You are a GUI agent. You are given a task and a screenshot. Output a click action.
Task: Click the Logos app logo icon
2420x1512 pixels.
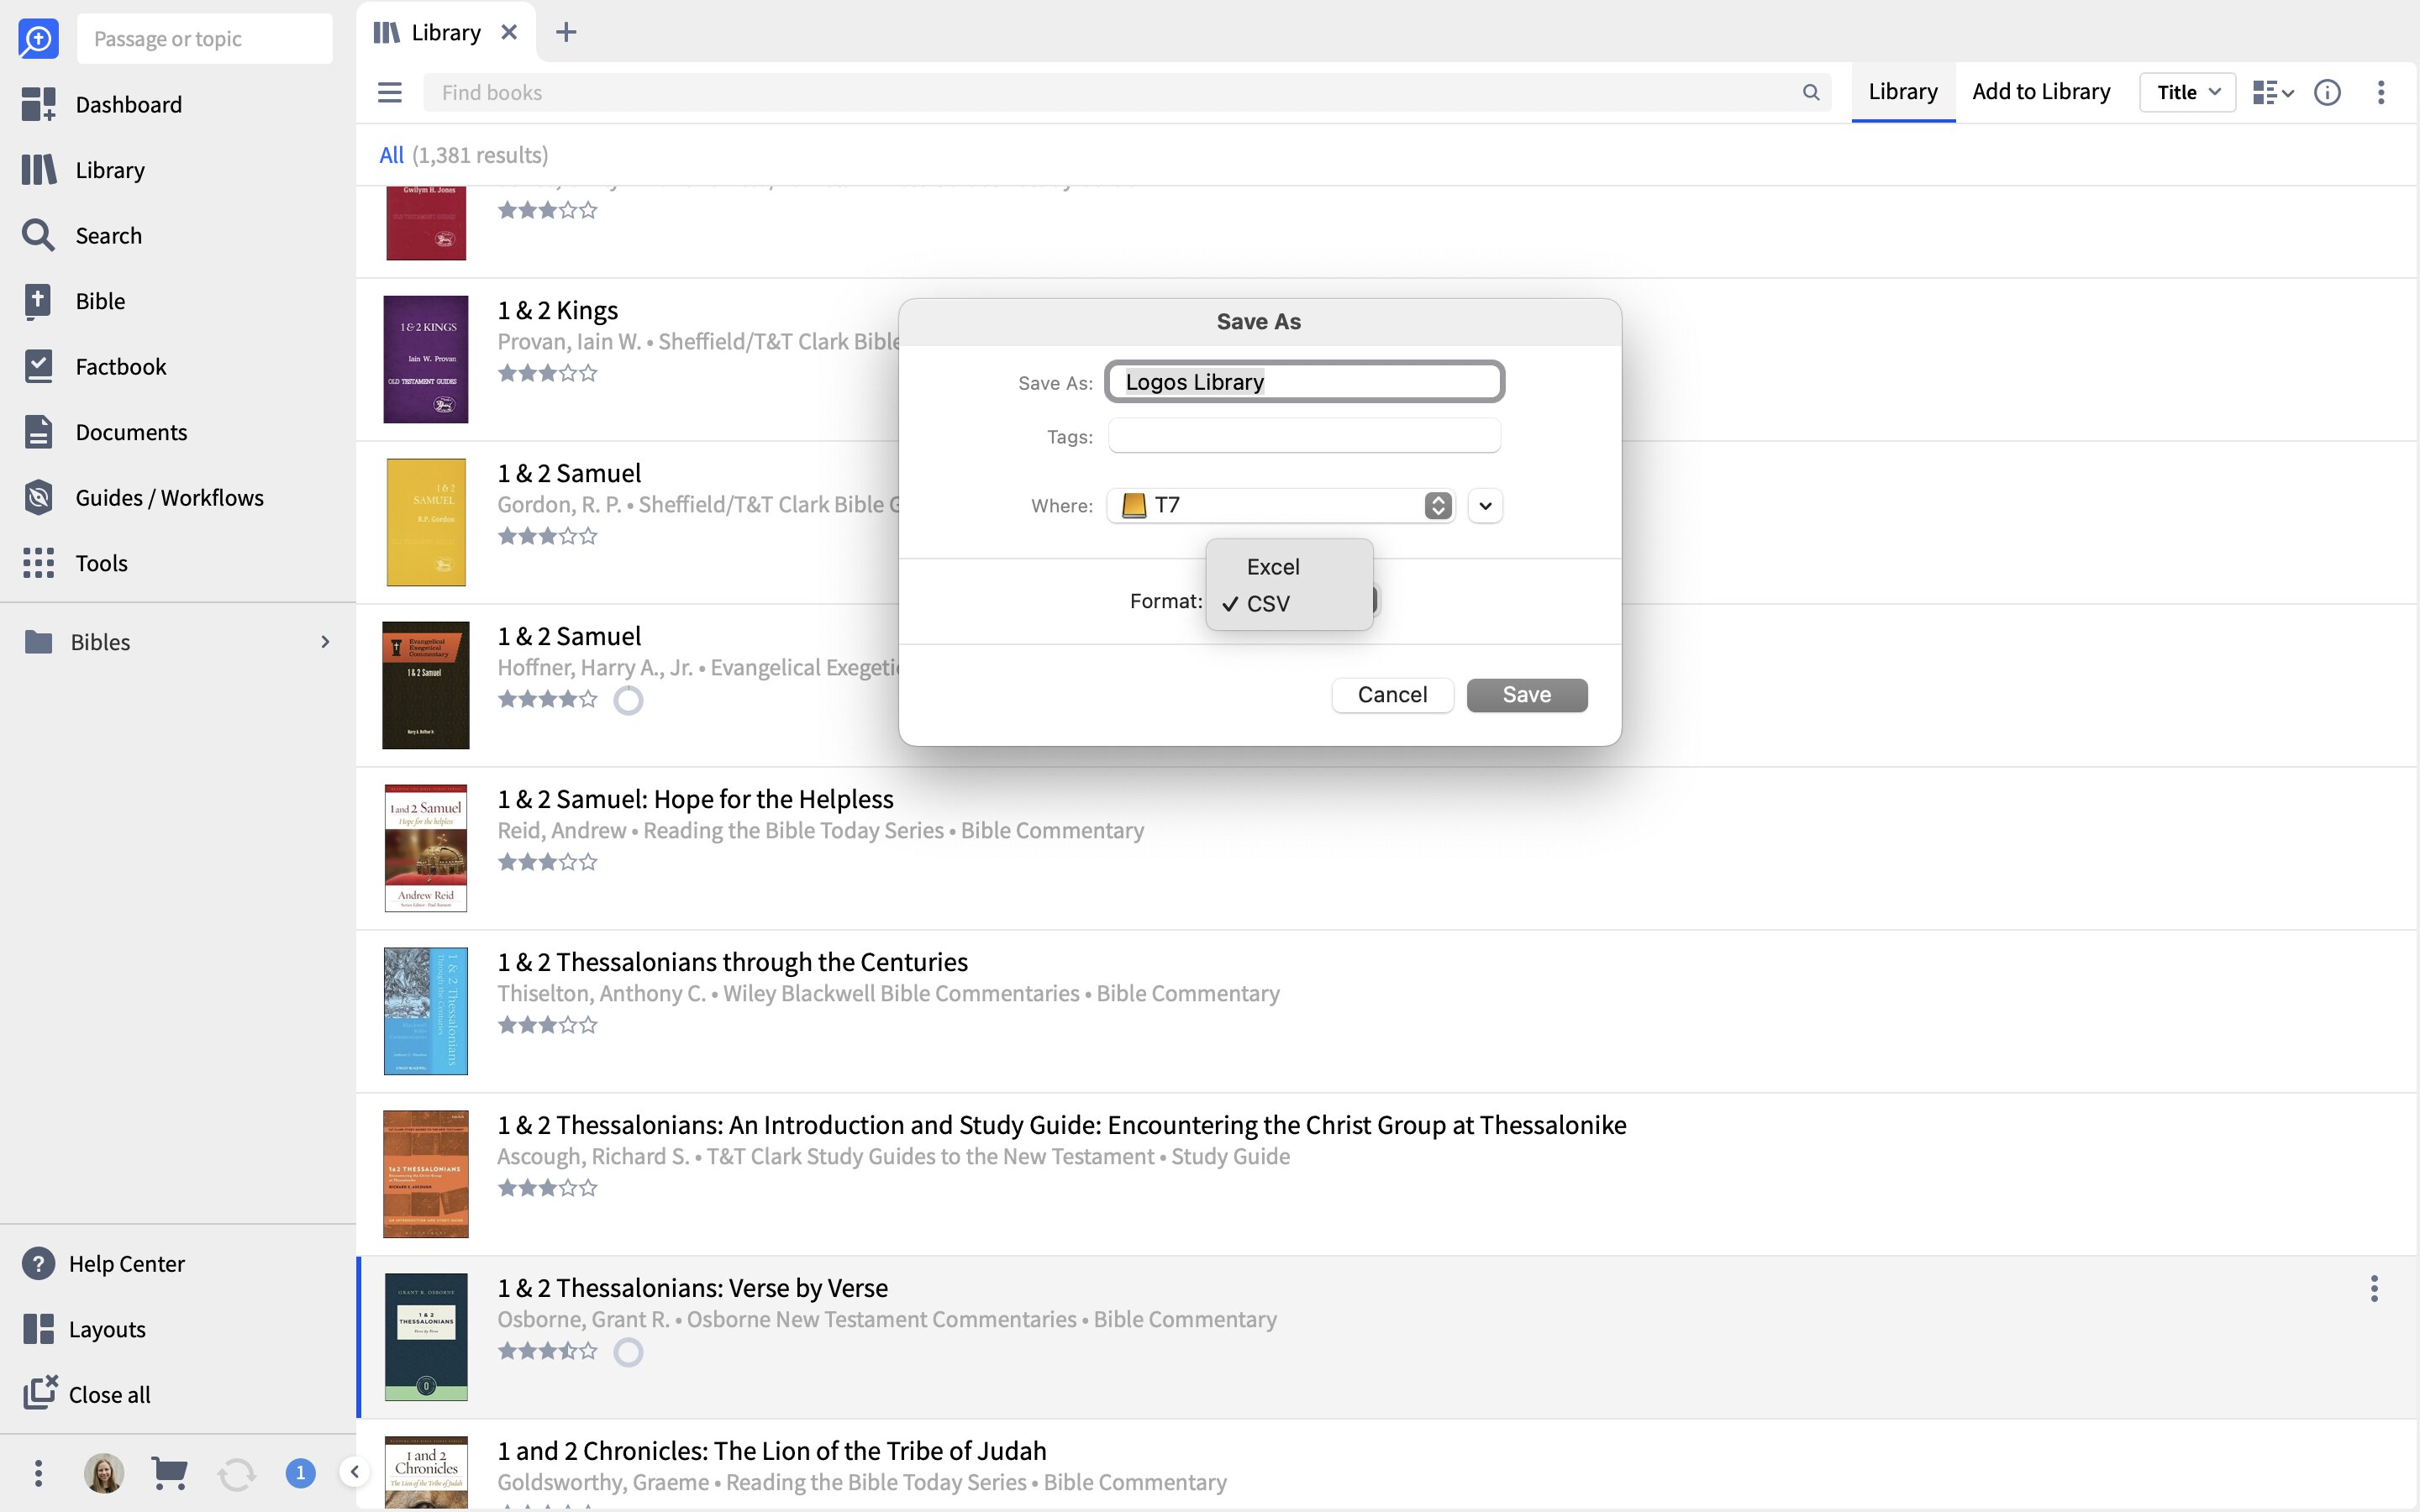[x=38, y=38]
